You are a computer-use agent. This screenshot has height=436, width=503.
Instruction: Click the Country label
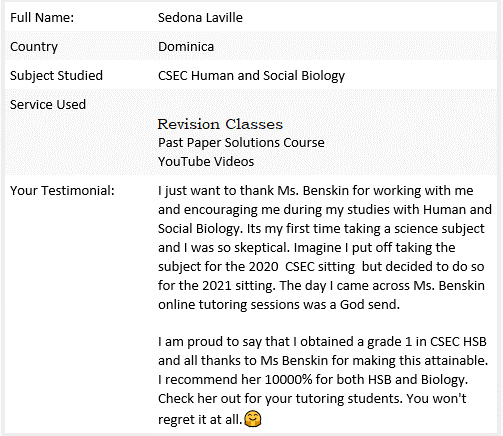tap(34, 47)
